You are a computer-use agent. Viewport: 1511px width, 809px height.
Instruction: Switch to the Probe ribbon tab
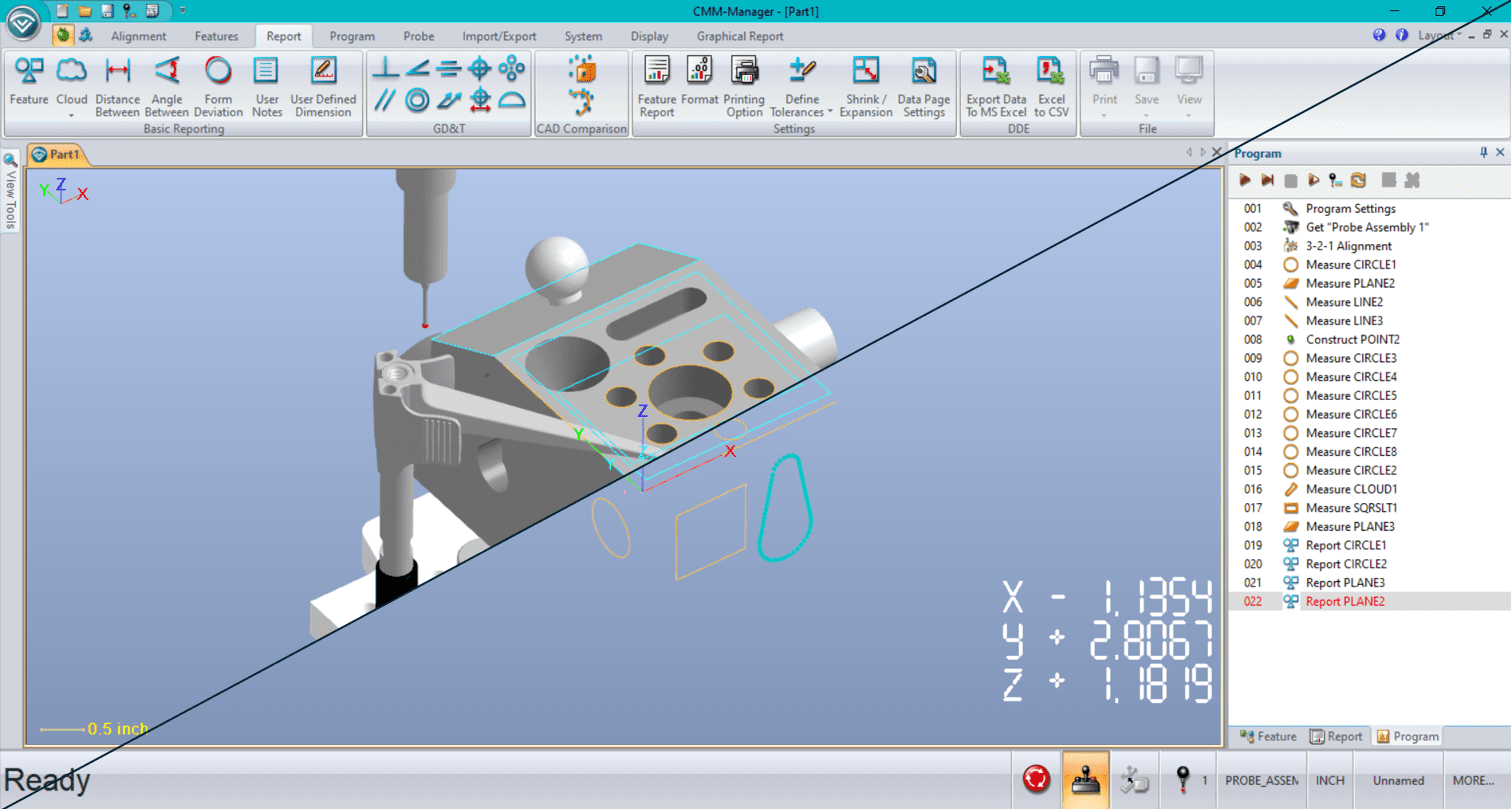(419, 36)
